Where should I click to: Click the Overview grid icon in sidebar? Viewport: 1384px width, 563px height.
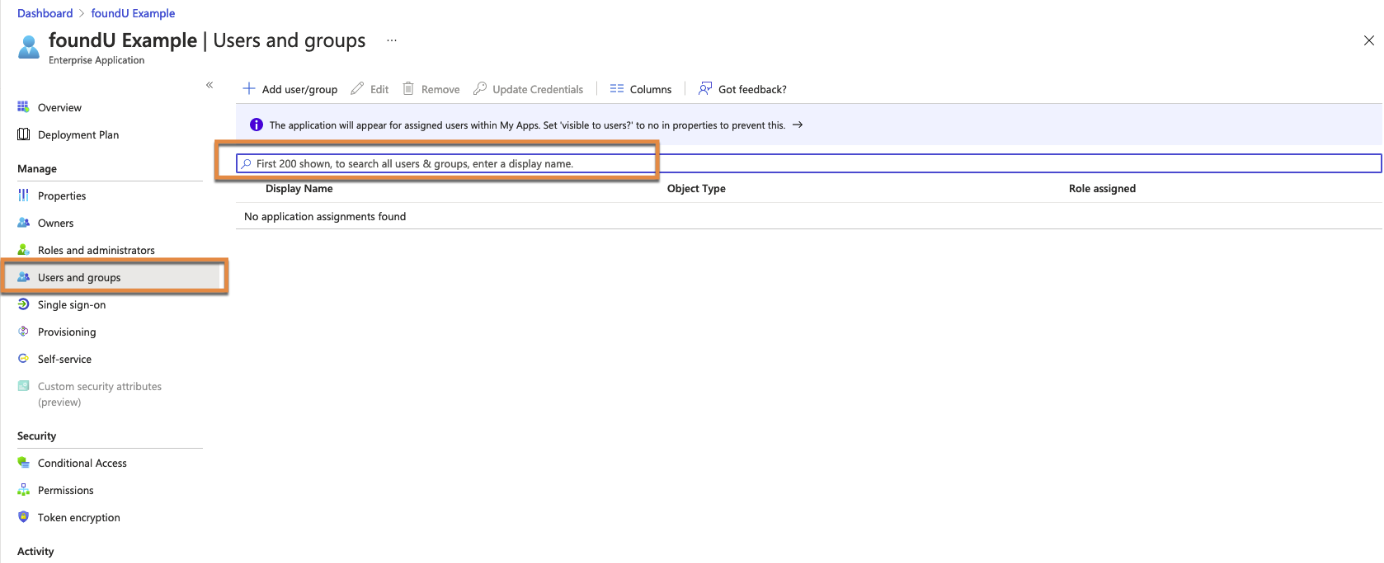23,107
